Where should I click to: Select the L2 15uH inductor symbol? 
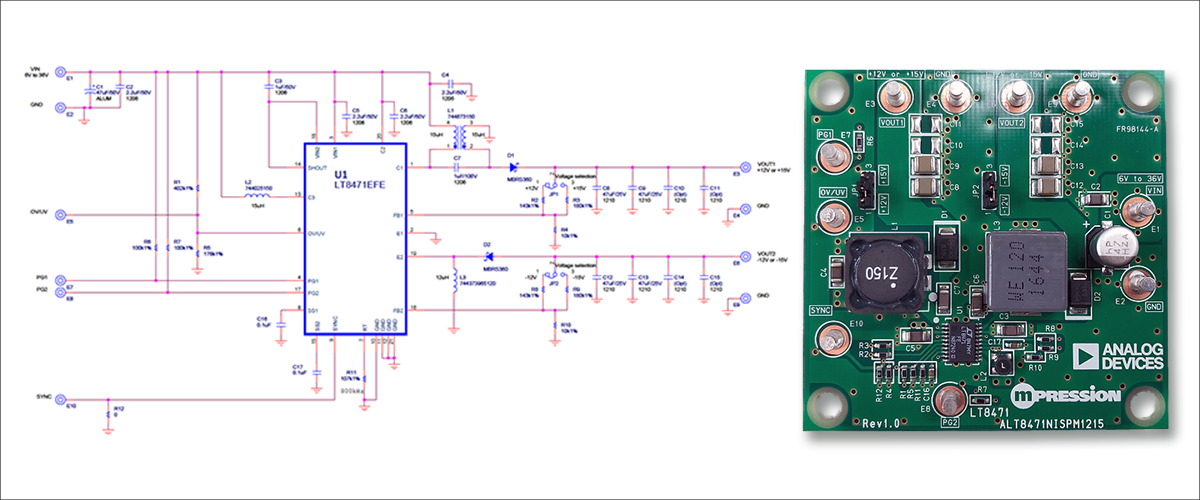tap(259, 196)
